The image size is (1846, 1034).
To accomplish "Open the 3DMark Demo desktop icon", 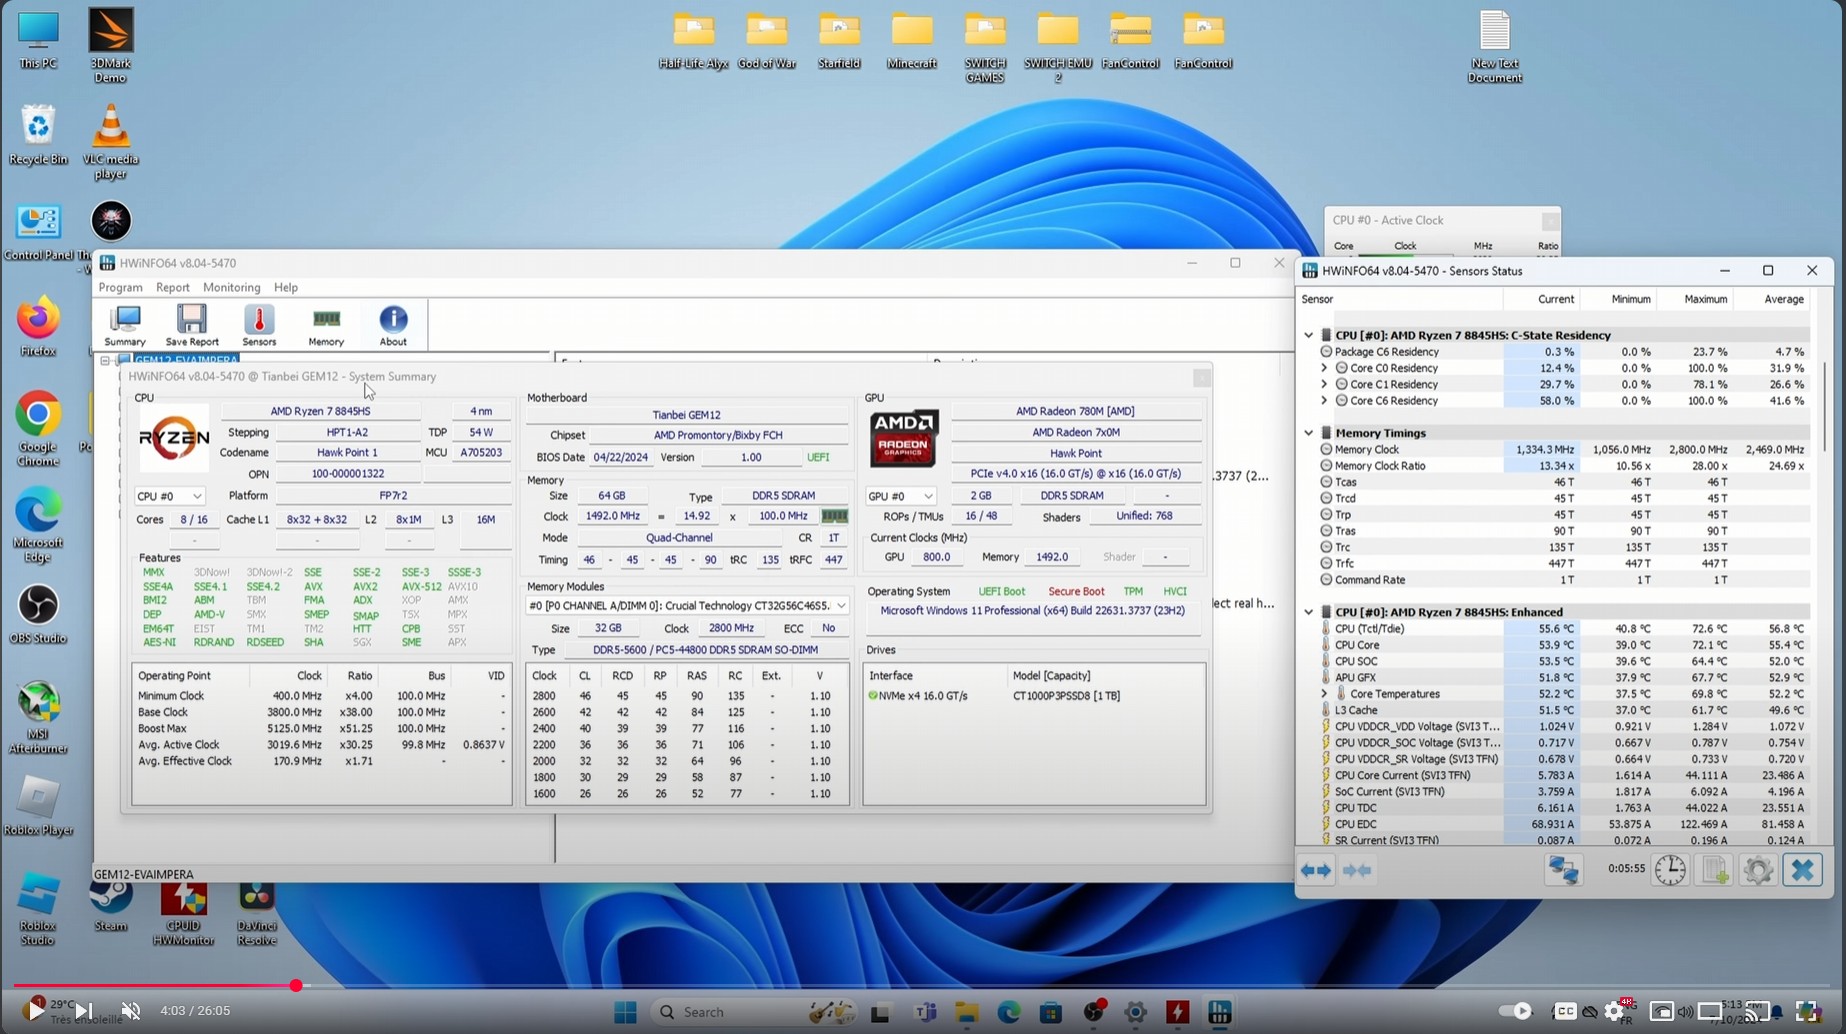I will tap(110, 46).
